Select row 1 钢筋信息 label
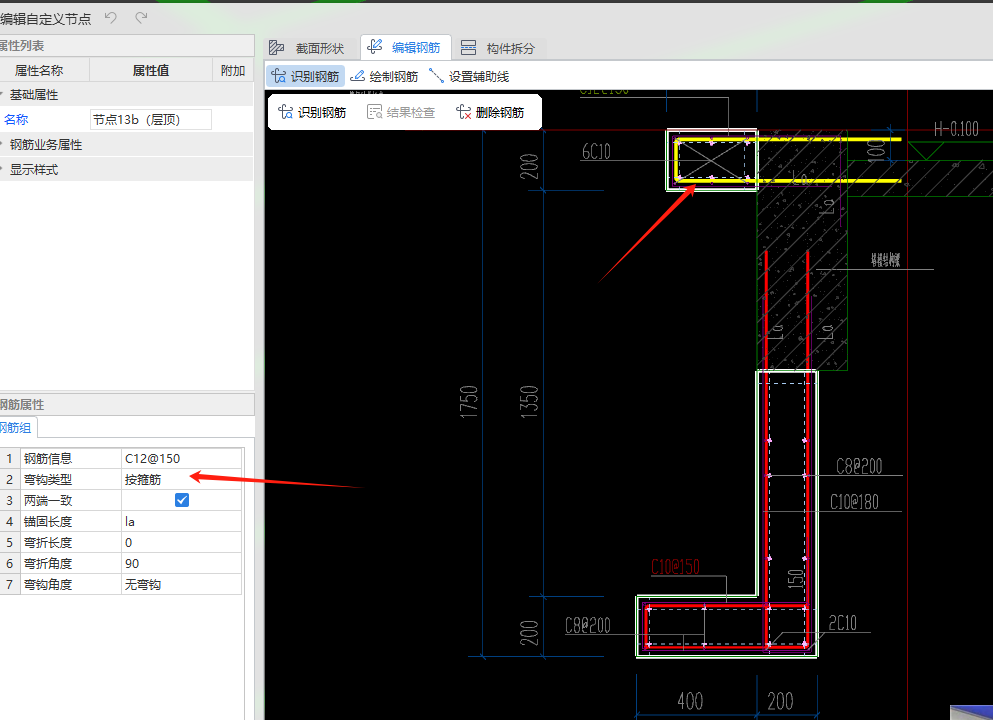The width and height of the screenshot is (993, 720). tap(48, 458)
